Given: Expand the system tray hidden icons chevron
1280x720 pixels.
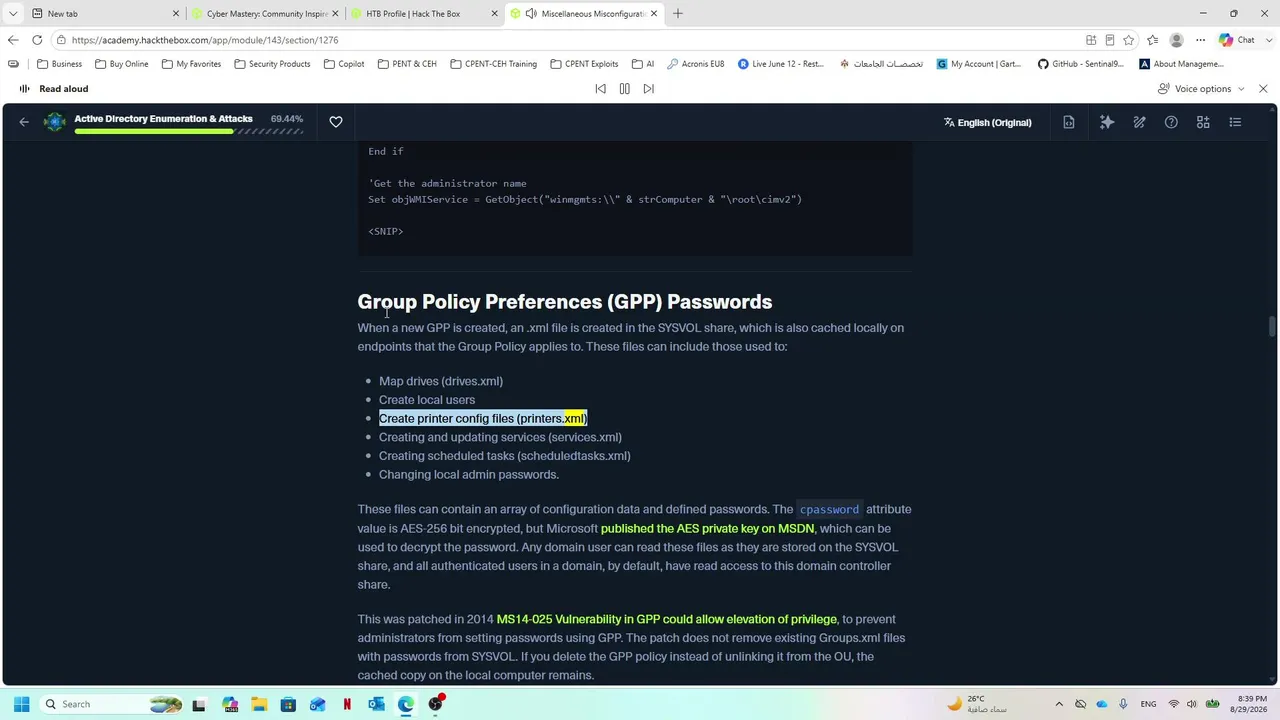Looking at the screenshot, I should [x=1059, y=704].
